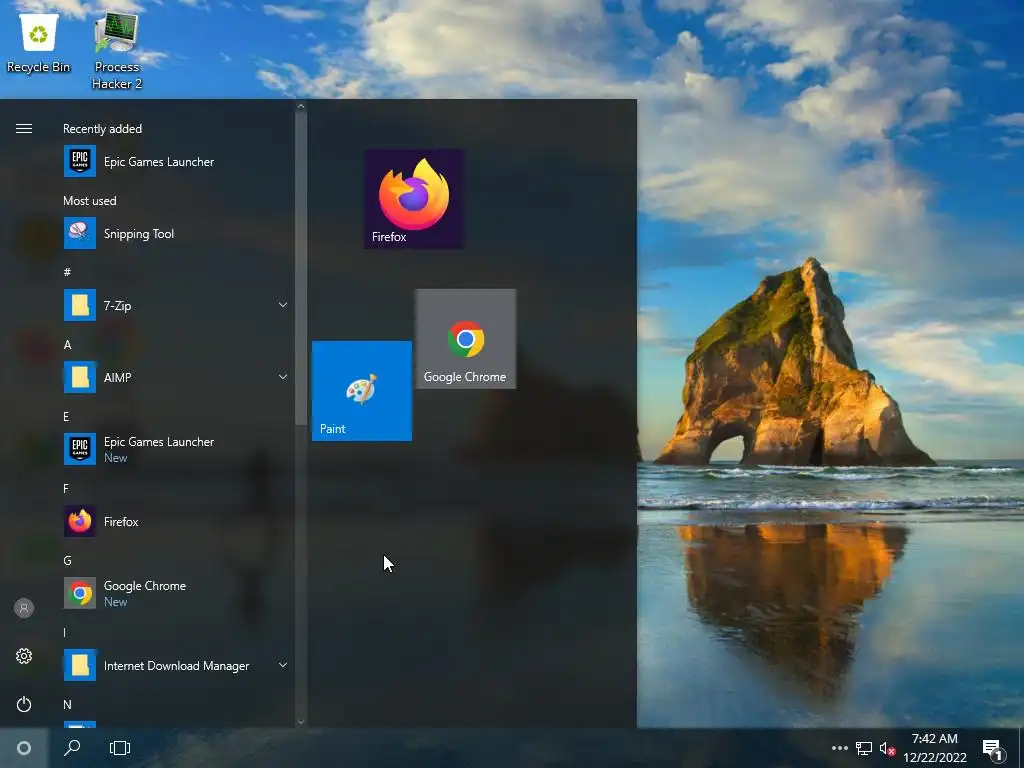Launch Epic Games Launcher under section E
The height and width of the screenshot is (768, 1024).
click(x=175, y=449)
